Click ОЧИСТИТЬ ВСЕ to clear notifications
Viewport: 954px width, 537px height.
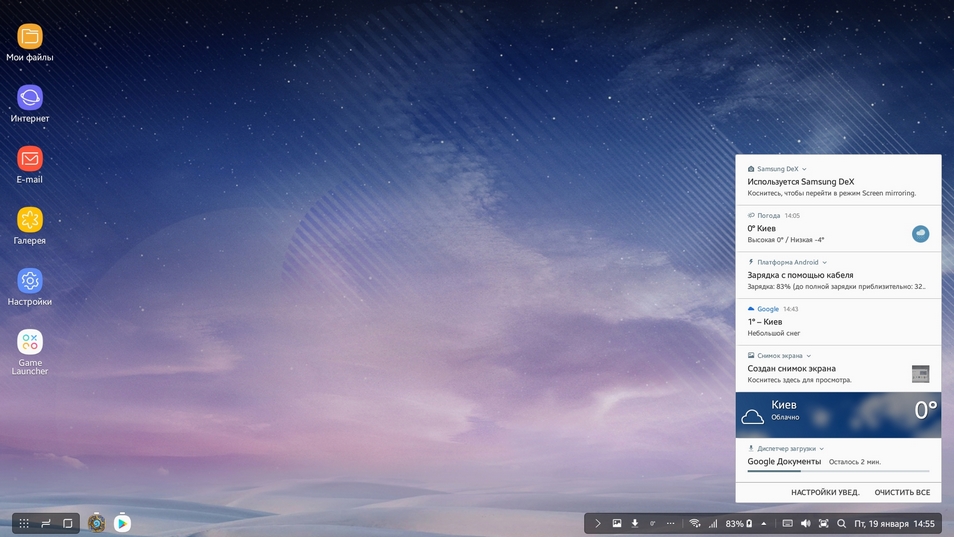(902, 492)
